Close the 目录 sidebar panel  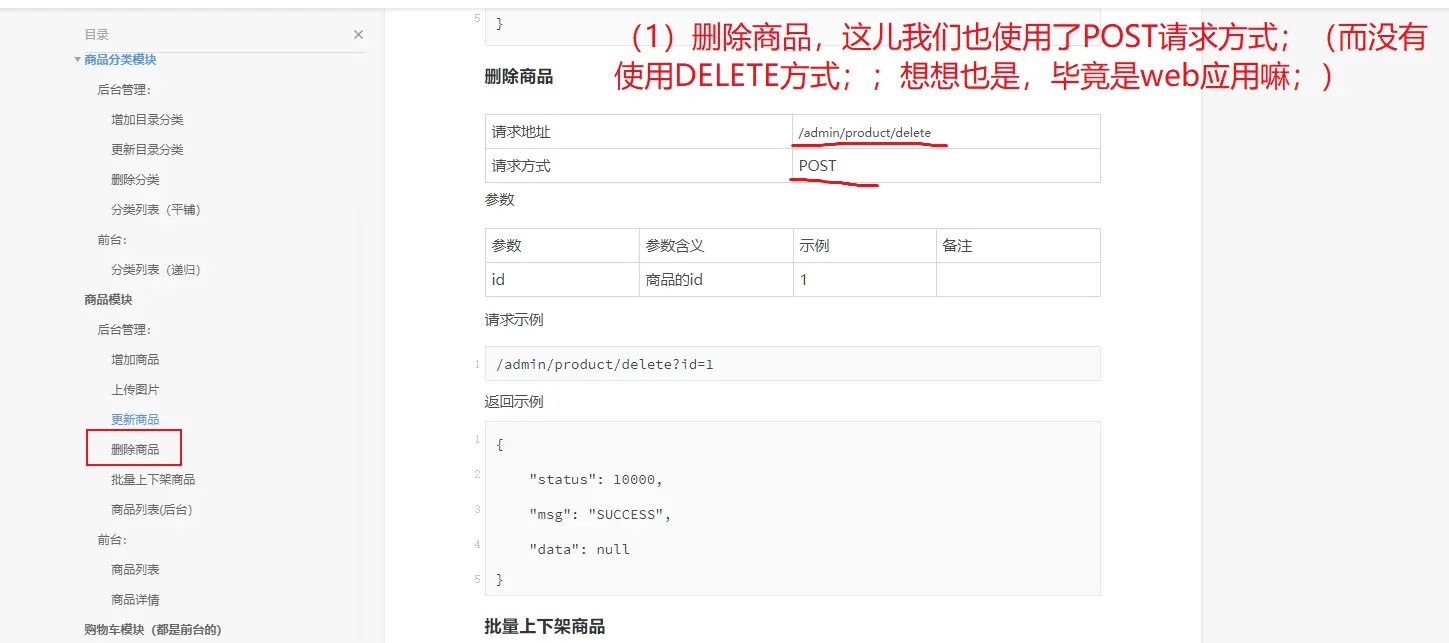point(358,35)
